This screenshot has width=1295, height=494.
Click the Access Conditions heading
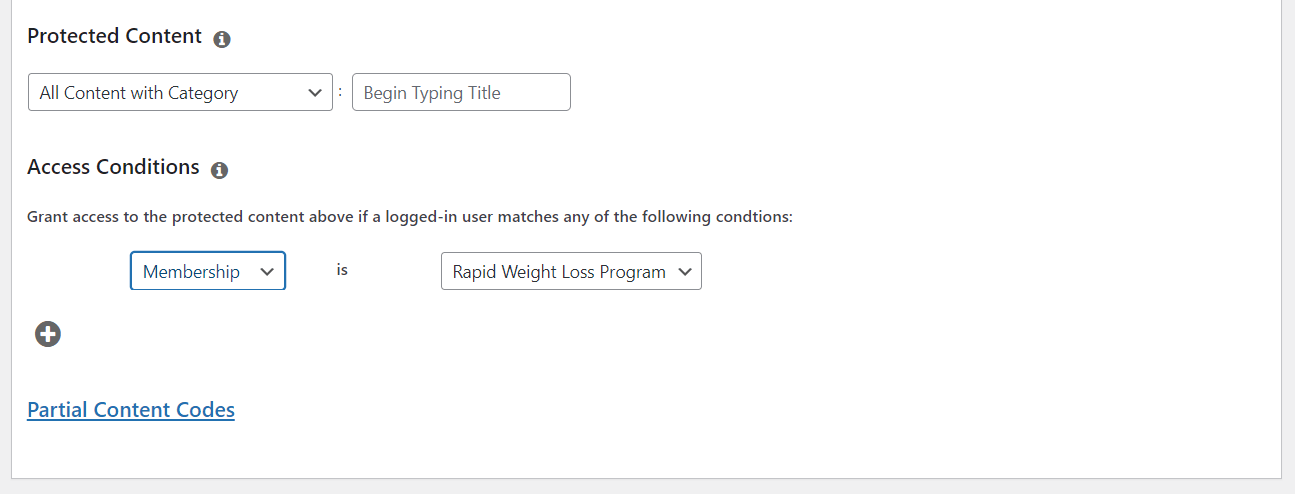pos(113,167)
